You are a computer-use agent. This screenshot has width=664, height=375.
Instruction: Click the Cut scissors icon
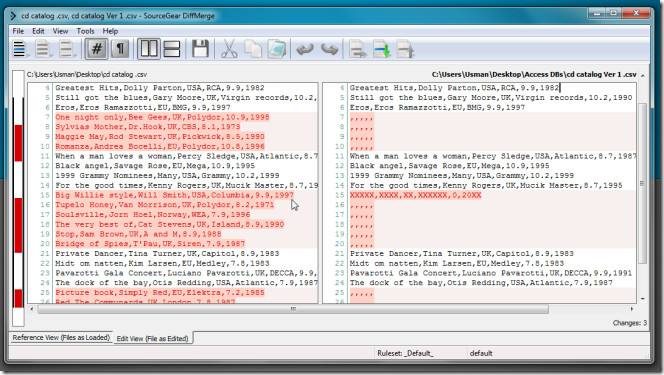[x=229, y=49]
